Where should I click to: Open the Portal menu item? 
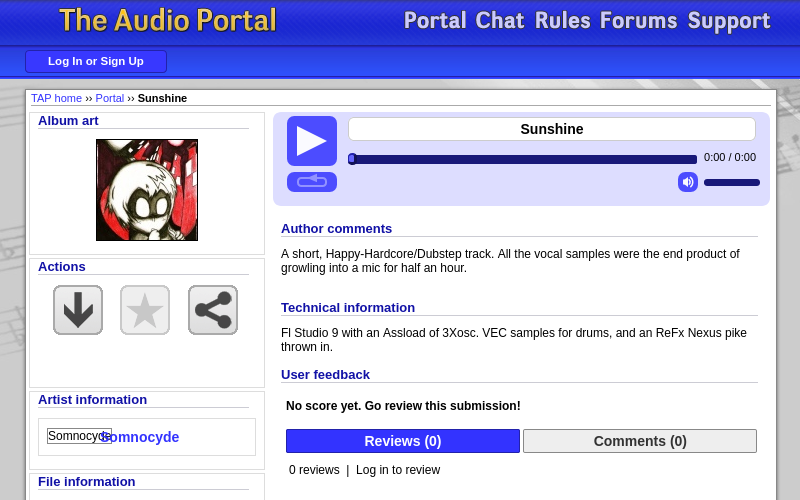coord(434,21)
